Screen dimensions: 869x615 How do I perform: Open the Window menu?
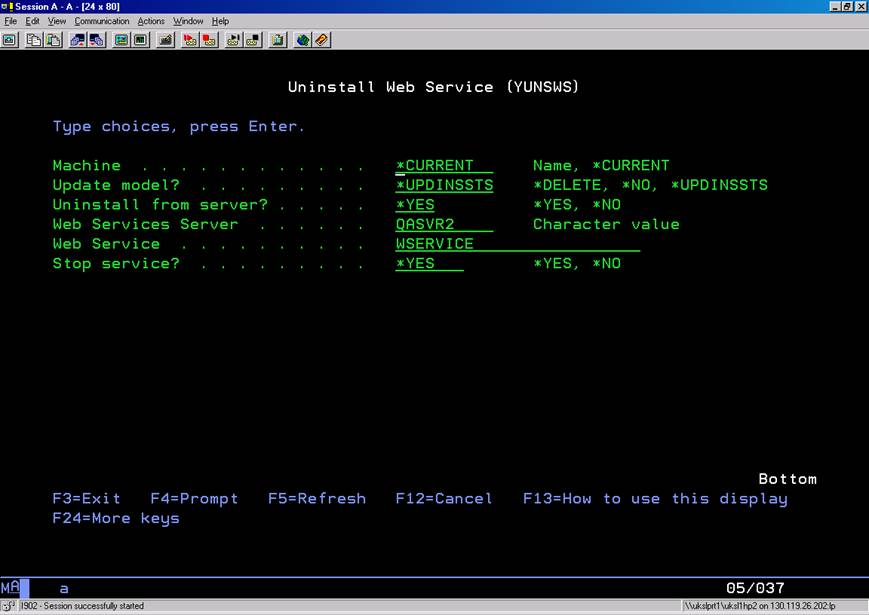coord(187,21)
